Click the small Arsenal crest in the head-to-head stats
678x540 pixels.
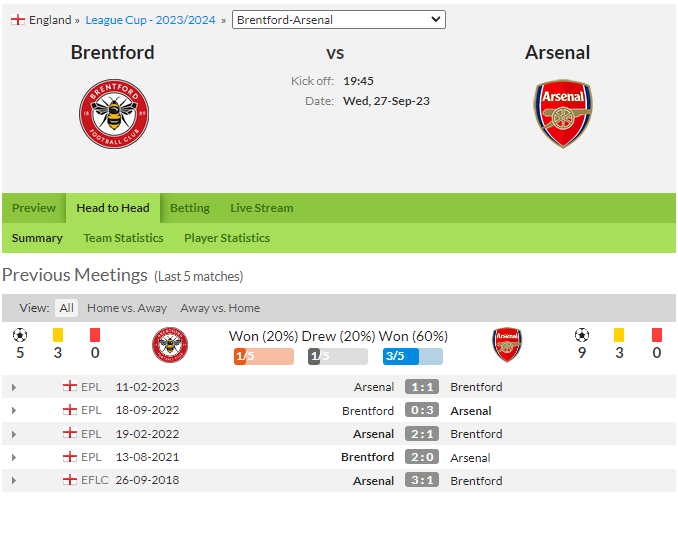507,345
